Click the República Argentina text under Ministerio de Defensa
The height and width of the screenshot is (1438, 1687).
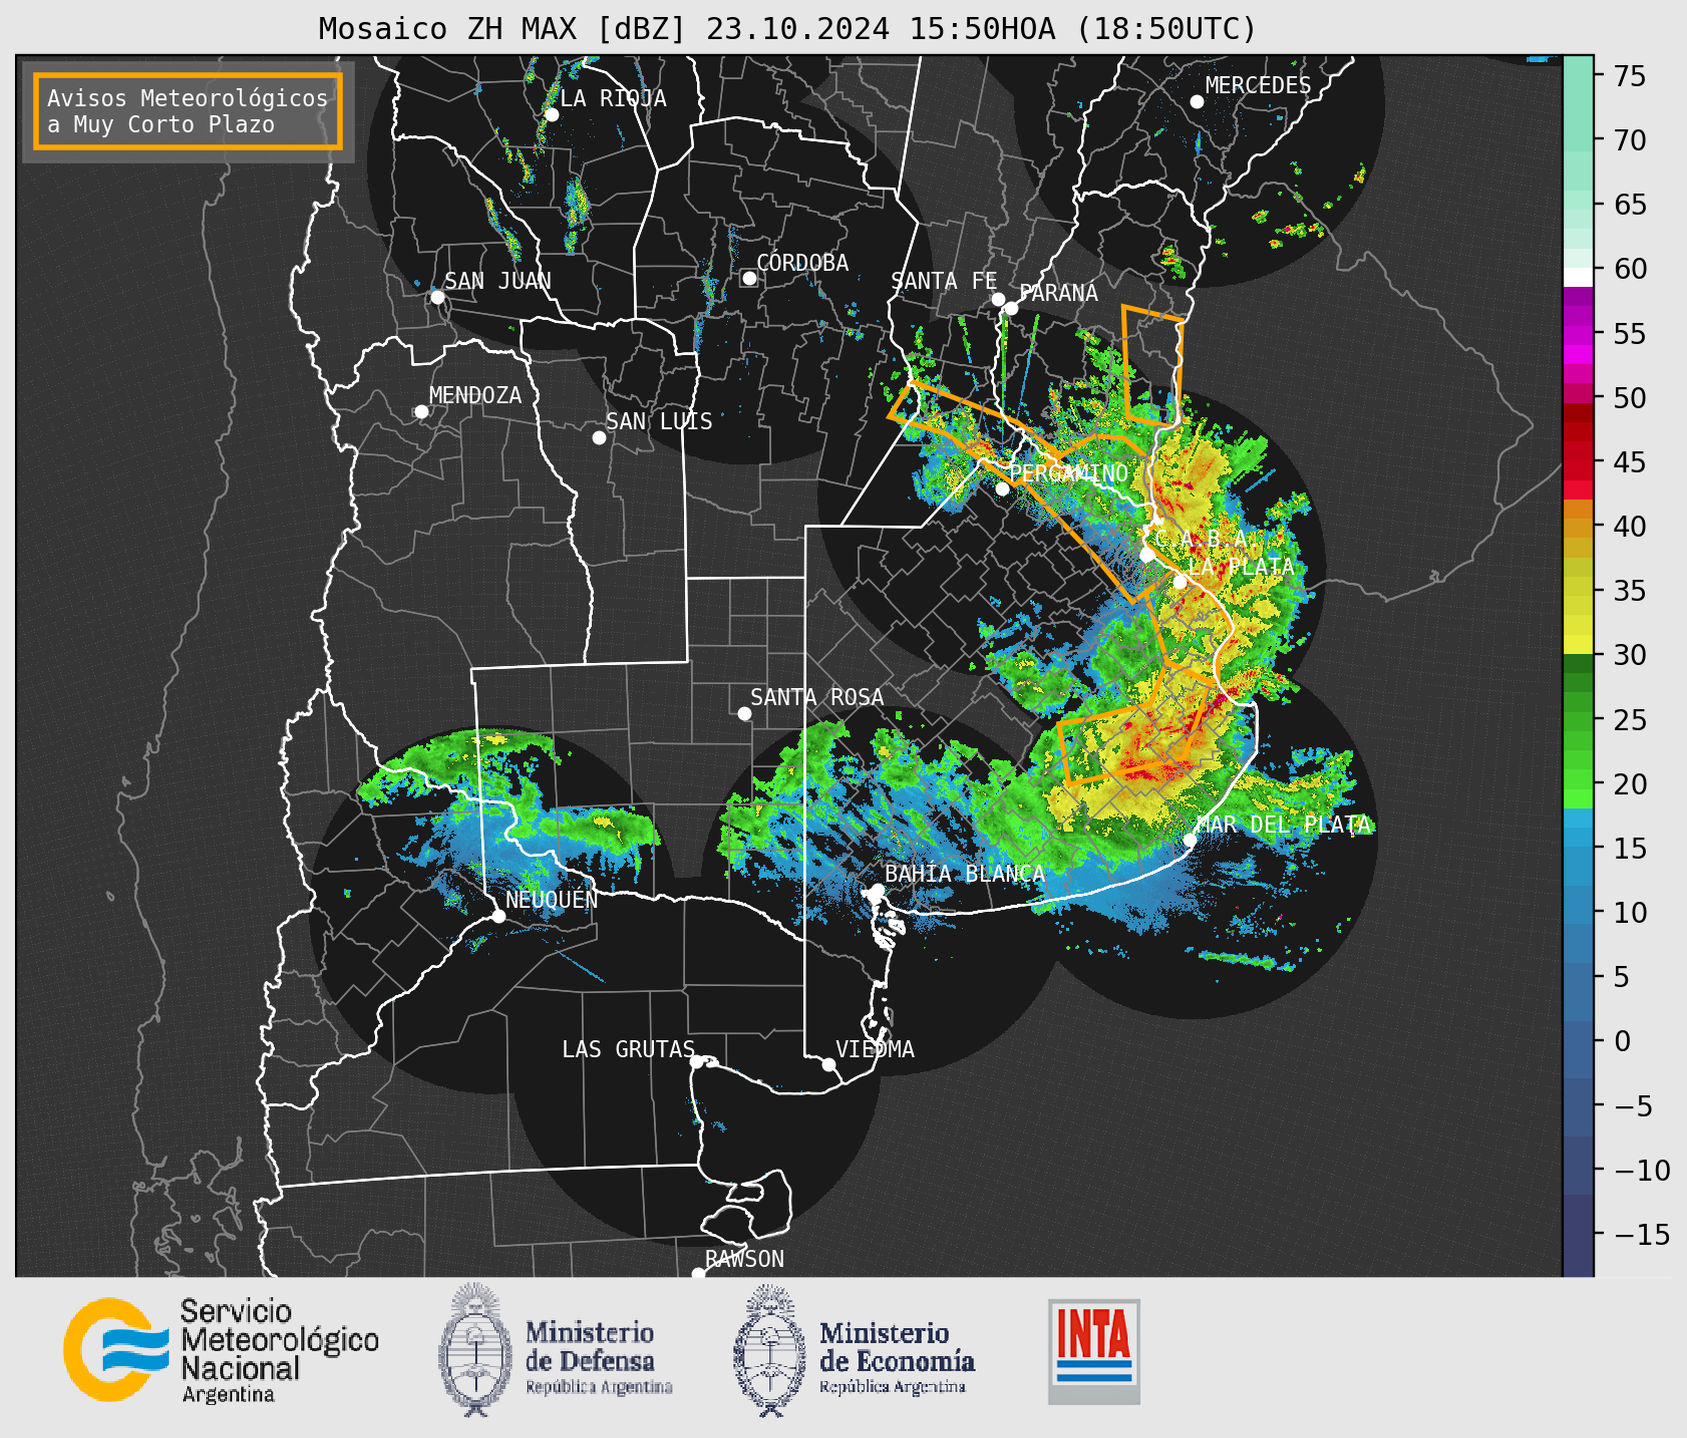click(x=599, y=1388)
